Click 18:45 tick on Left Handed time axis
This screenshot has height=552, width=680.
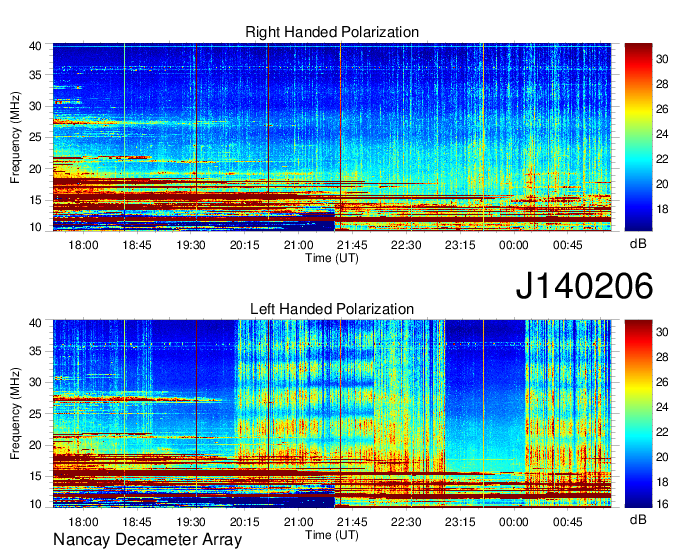click(137, 522)
